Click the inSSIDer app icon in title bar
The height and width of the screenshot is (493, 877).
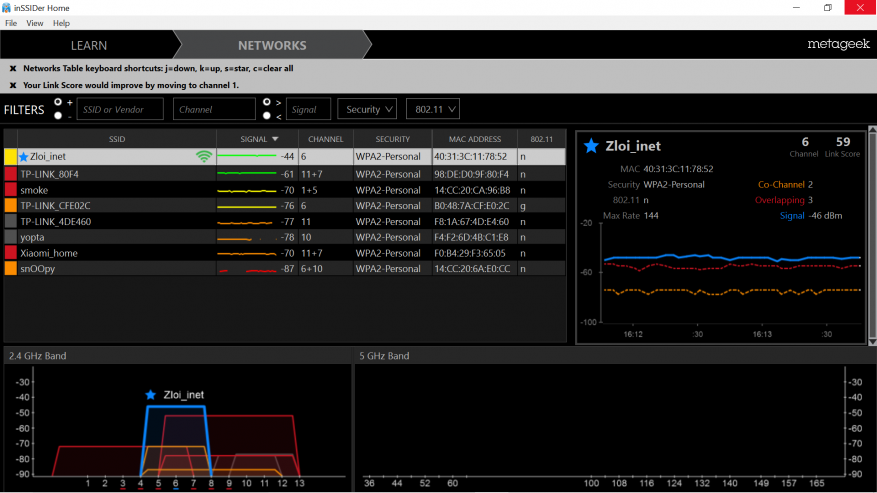pos(6,8)
